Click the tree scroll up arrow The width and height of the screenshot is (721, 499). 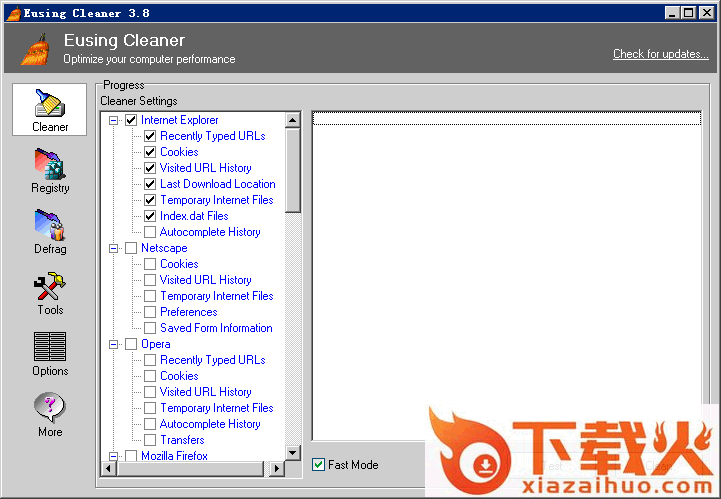pyautogui.click(x=292, y=120)
